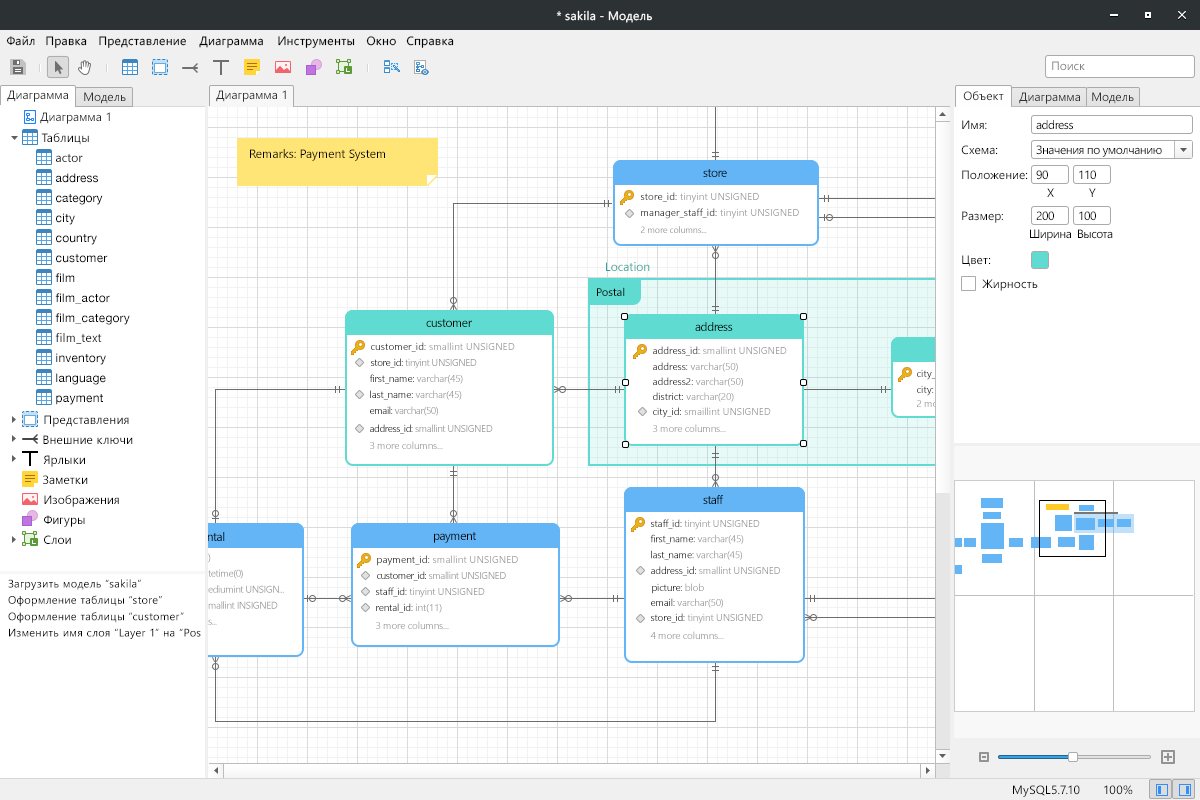Activate the yellow note tool
Viewport: 1200px width, 800px height.
252,67
